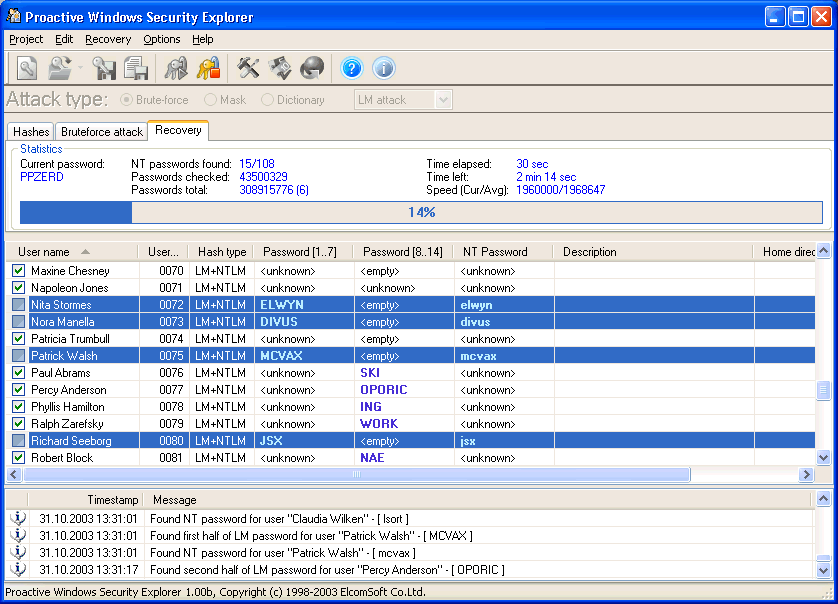Start recovery with the keys-and-play icon
This screenshot has height=604, width=838.
(x=176, y=68)
